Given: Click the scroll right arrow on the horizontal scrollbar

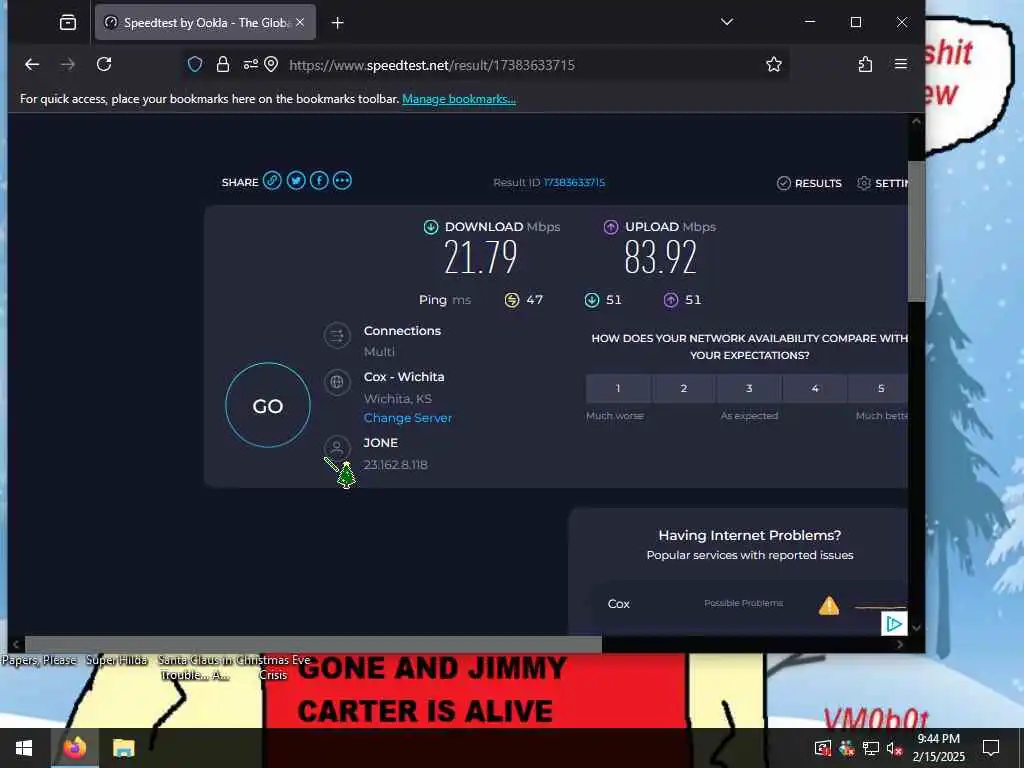Looking at the screenshot, I should pyautogui.click(x=900, y=644).
